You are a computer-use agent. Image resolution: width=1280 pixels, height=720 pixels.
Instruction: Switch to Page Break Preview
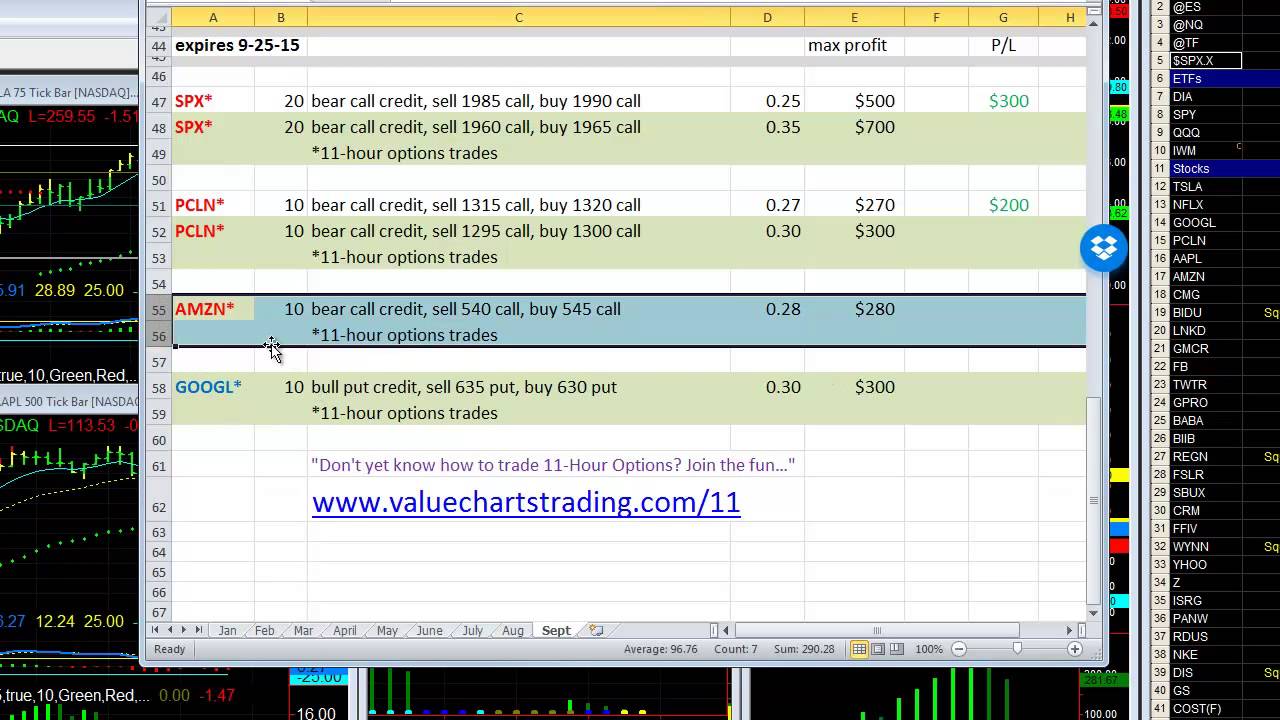[x=897, y=649]
